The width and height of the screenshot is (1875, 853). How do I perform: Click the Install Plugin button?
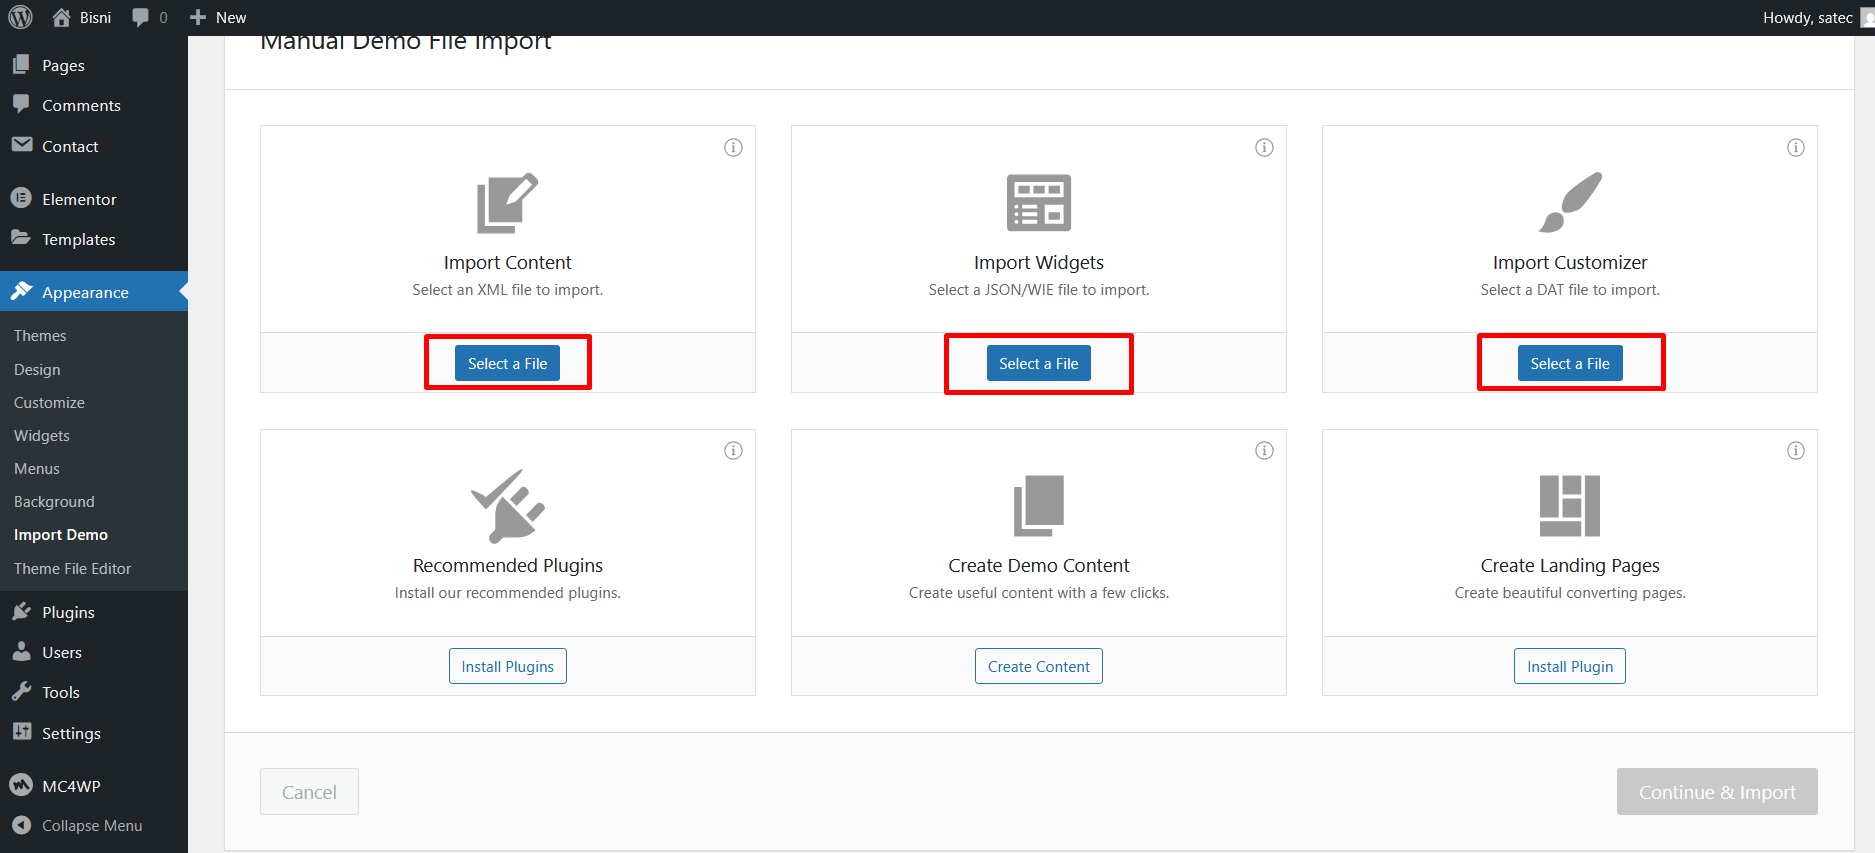(x=1570, y=666)
